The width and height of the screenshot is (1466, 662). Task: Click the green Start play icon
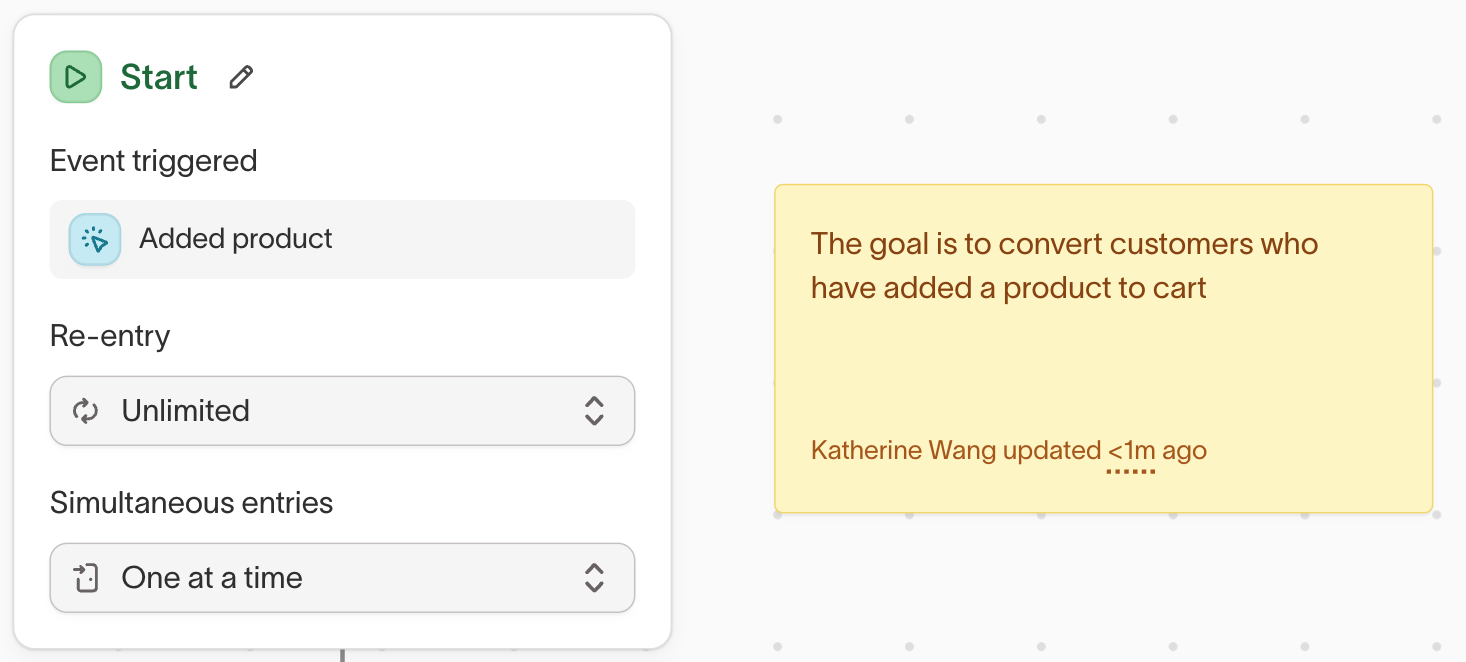(x=76, y=77)
